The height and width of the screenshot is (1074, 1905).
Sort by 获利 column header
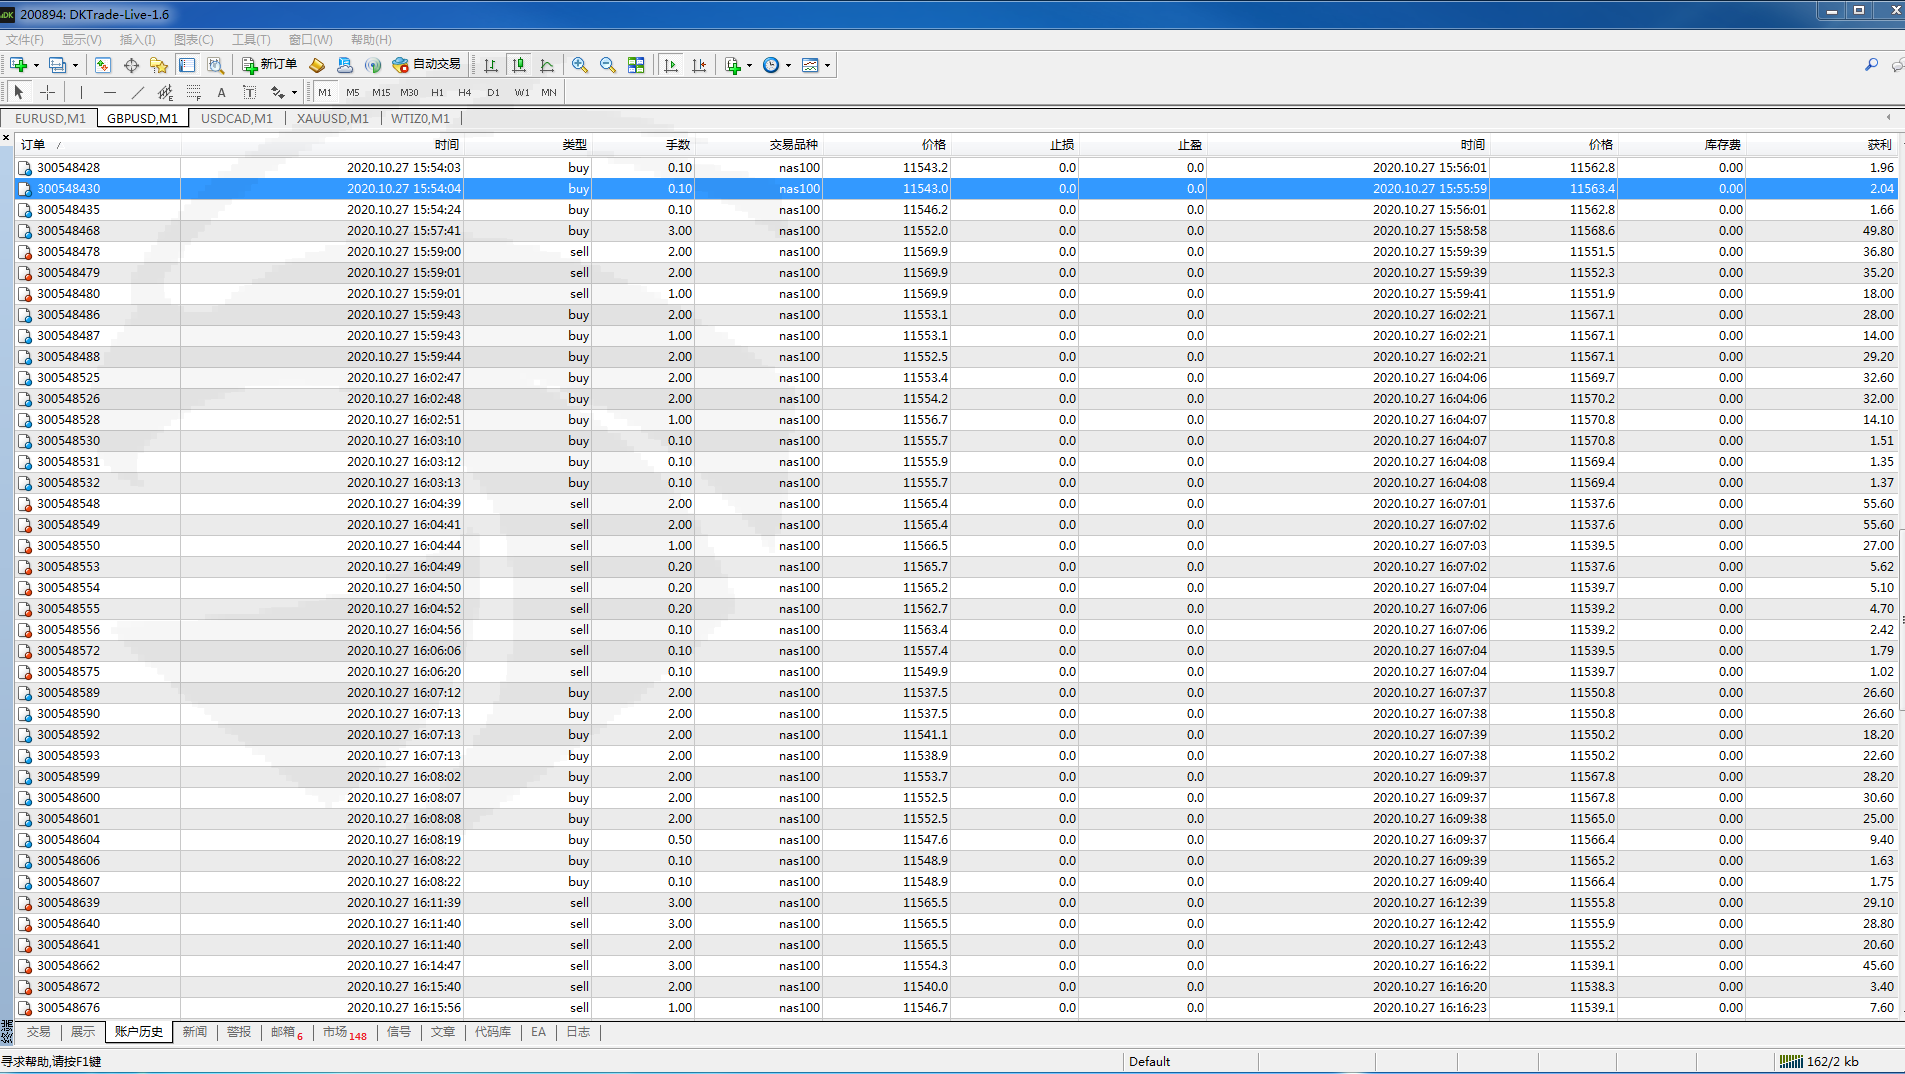click(x=1878, y=145)
